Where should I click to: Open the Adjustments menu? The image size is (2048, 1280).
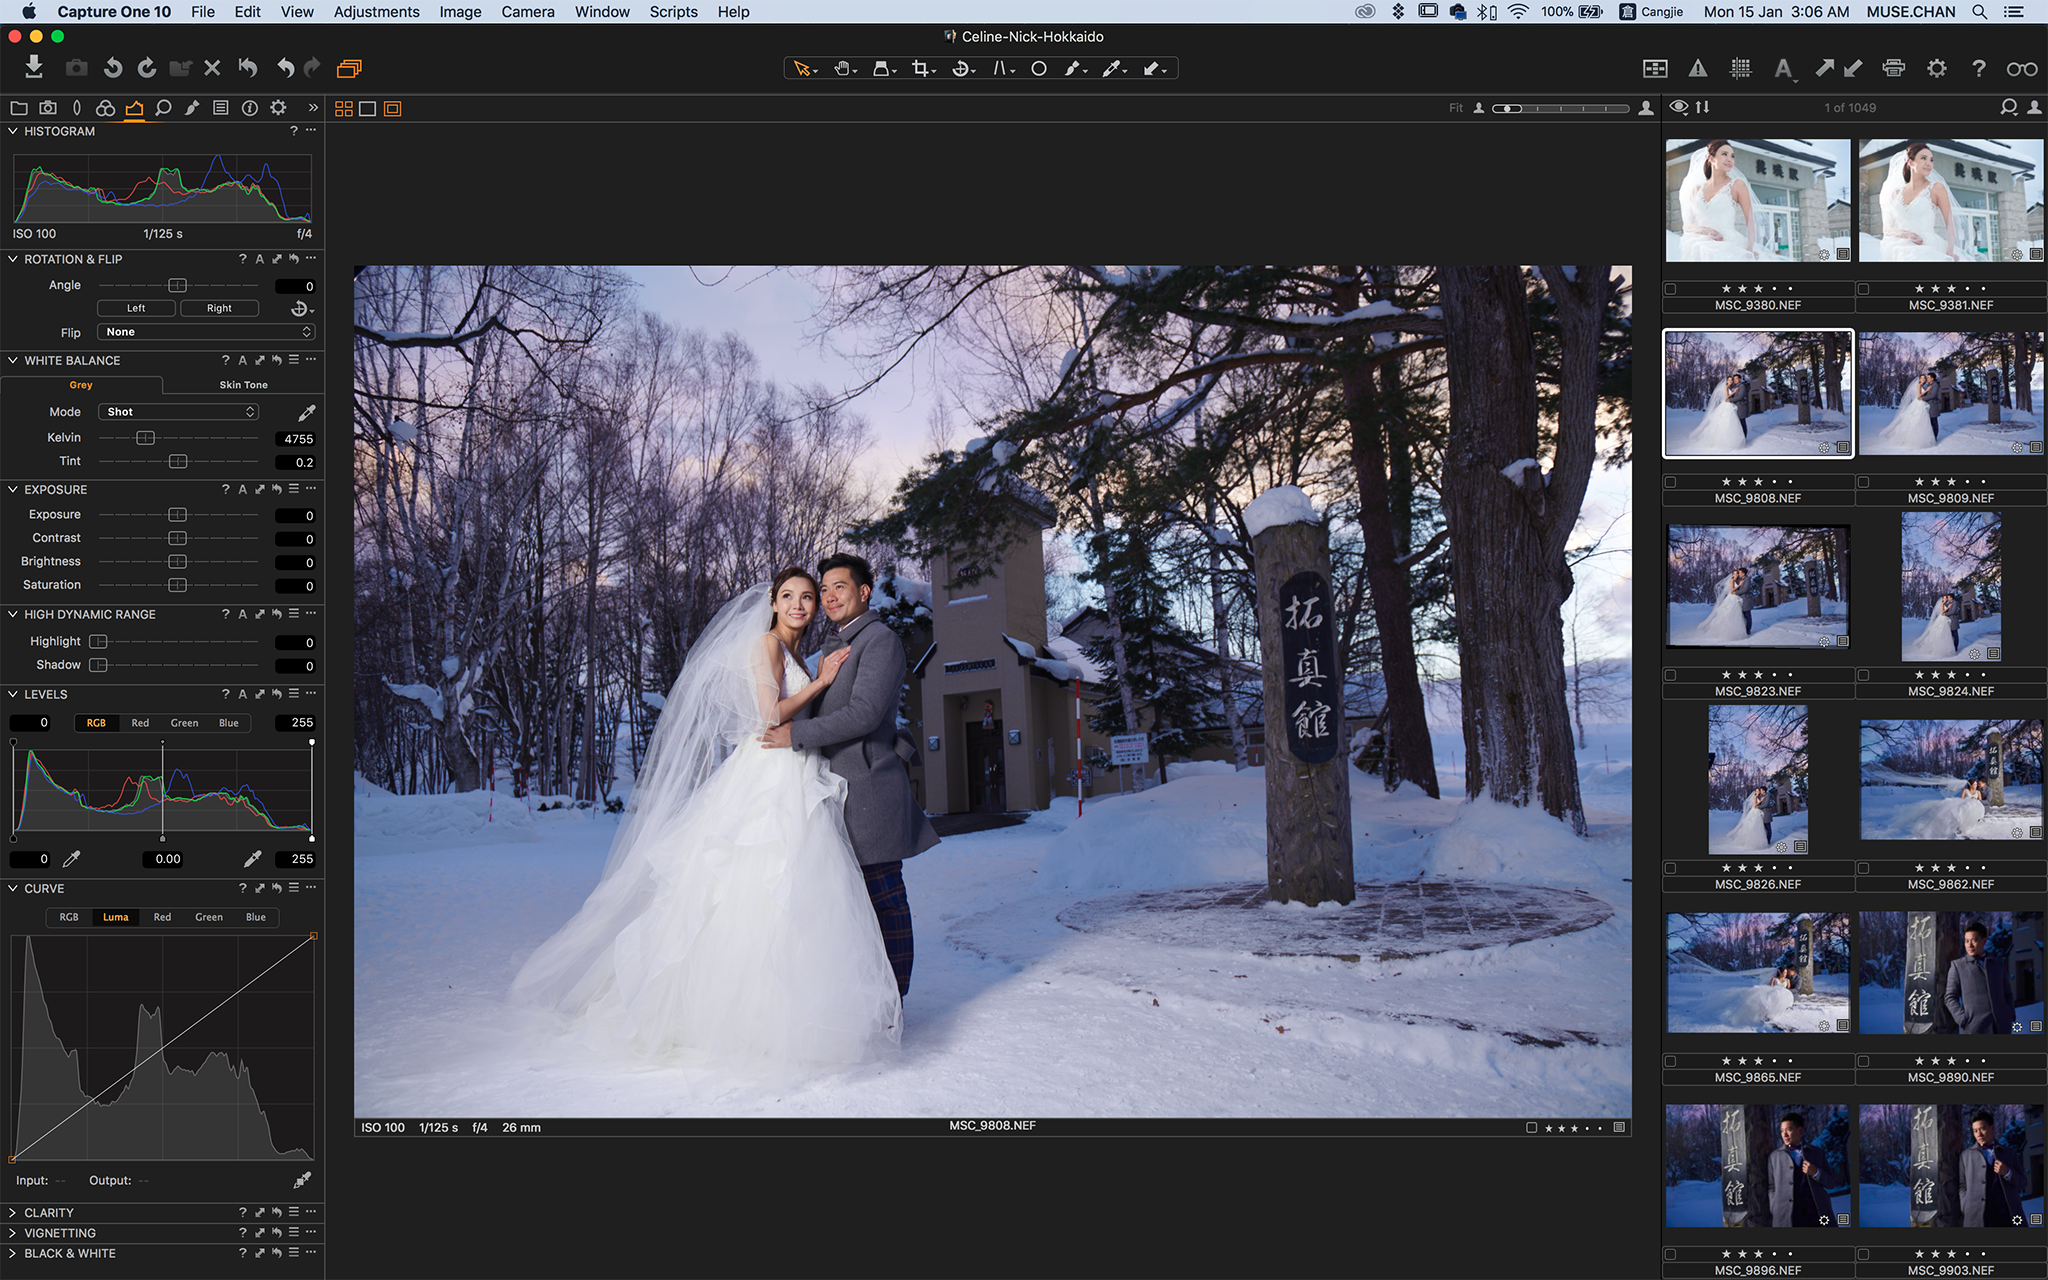(376, 12)
